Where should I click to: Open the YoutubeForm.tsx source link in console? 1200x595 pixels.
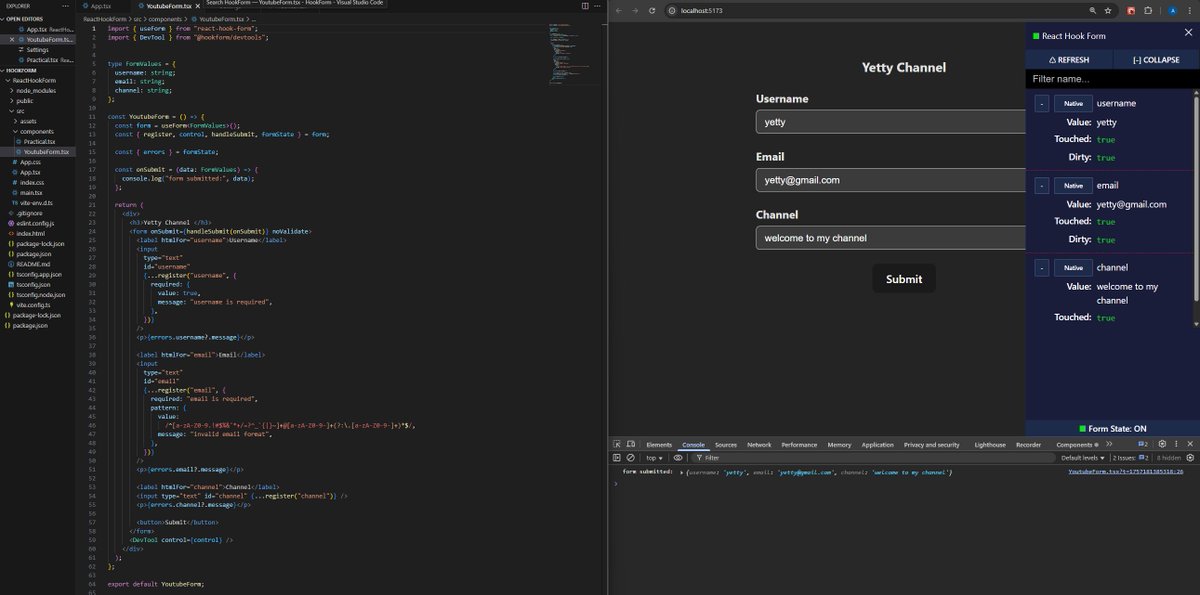(x=1126, y=471)
